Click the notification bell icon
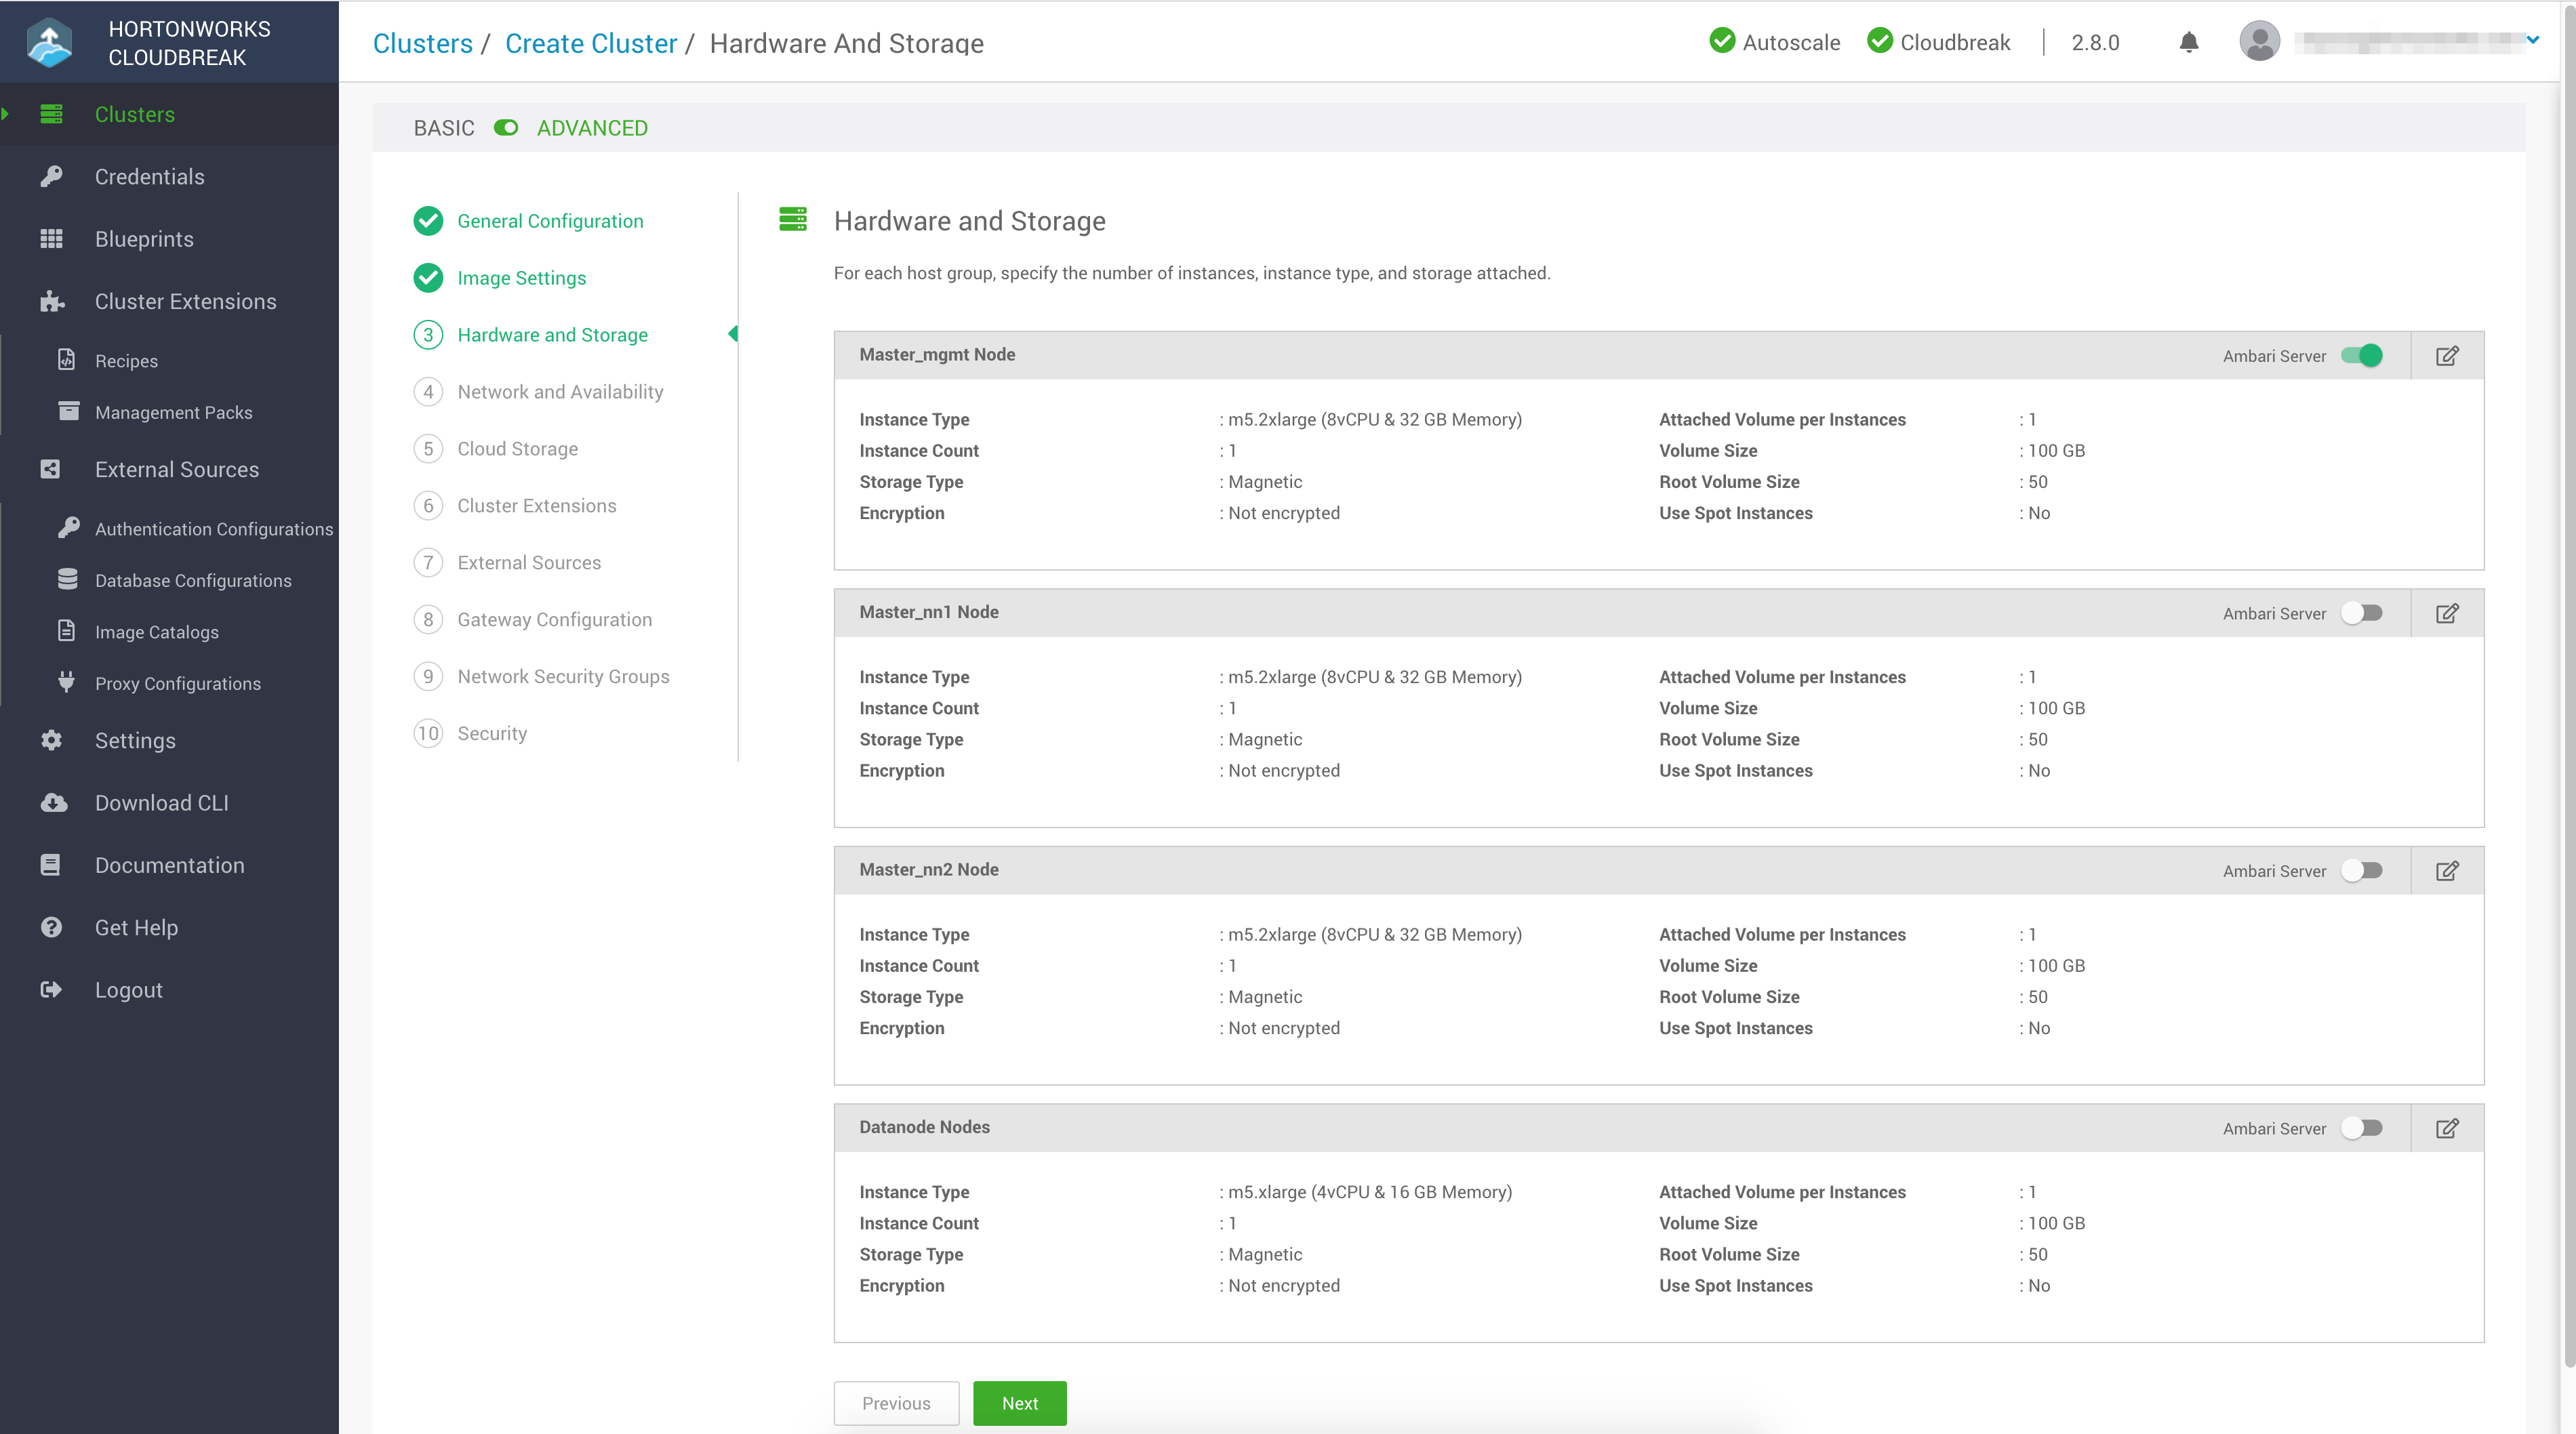Screen dimensions: 2576x1434 2187,42
